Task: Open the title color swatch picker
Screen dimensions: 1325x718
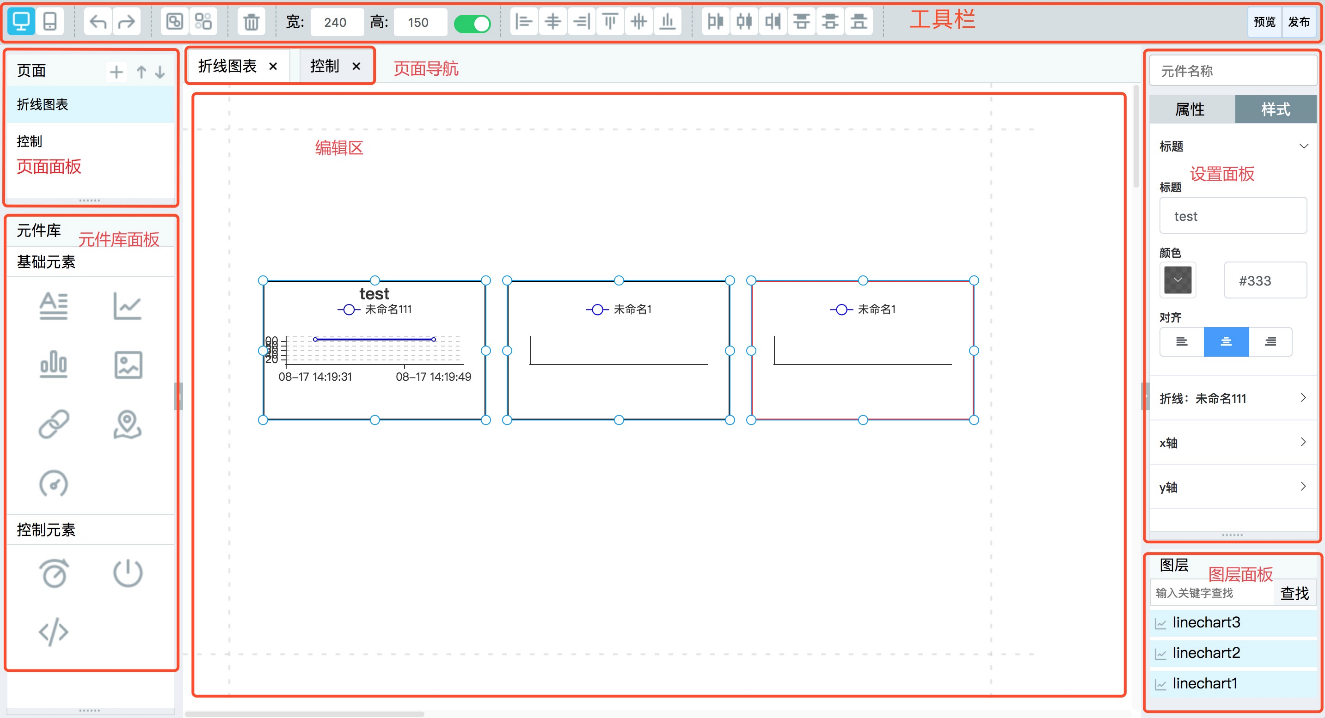Action: (x=1178, y=280)
